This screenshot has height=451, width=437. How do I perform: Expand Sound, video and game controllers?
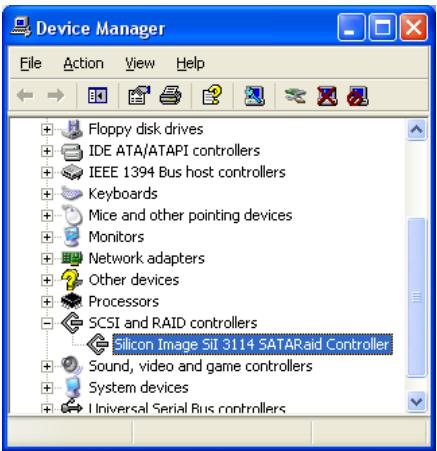click(47, 366)
